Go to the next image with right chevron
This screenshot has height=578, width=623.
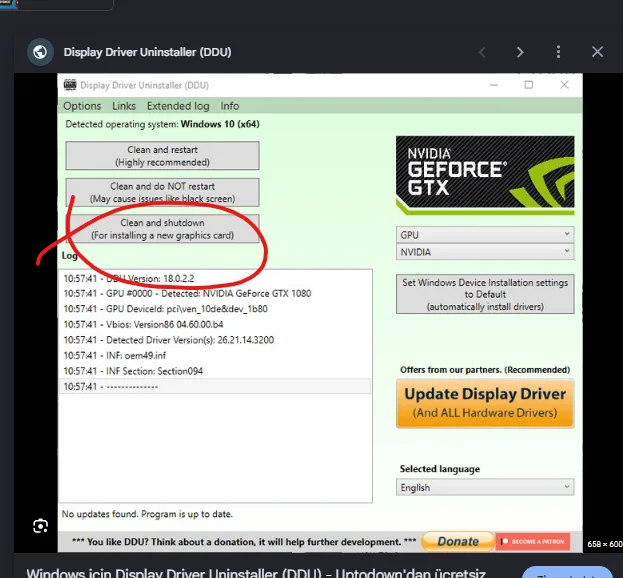[520, 52]
